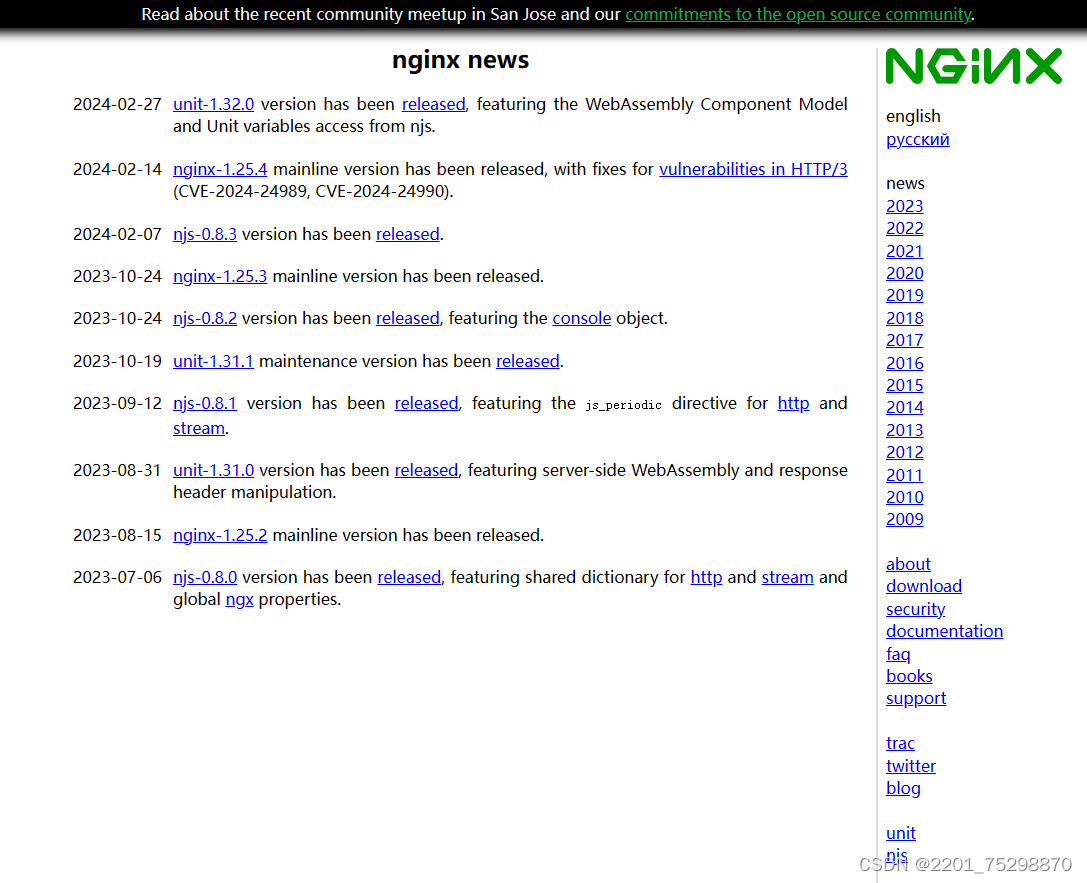Go to the about page

tap(908, 564)
